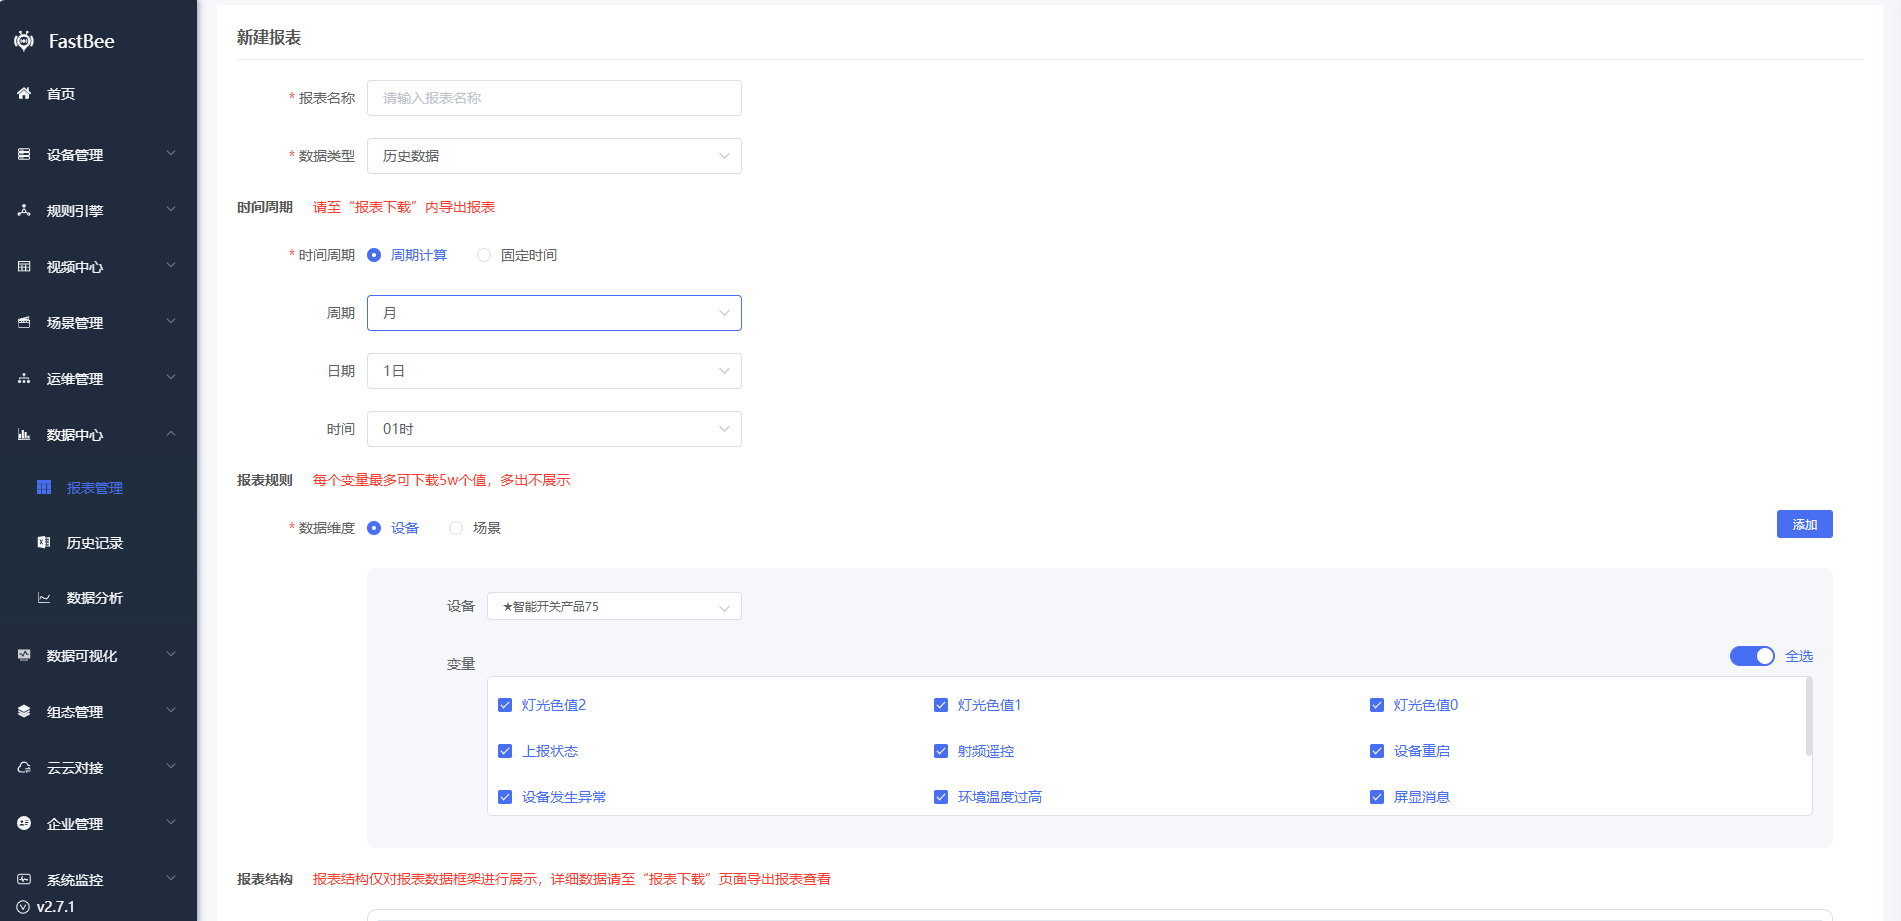Click the FastBee logo icon
This screenshot has height=921, width=1901.
24,41
